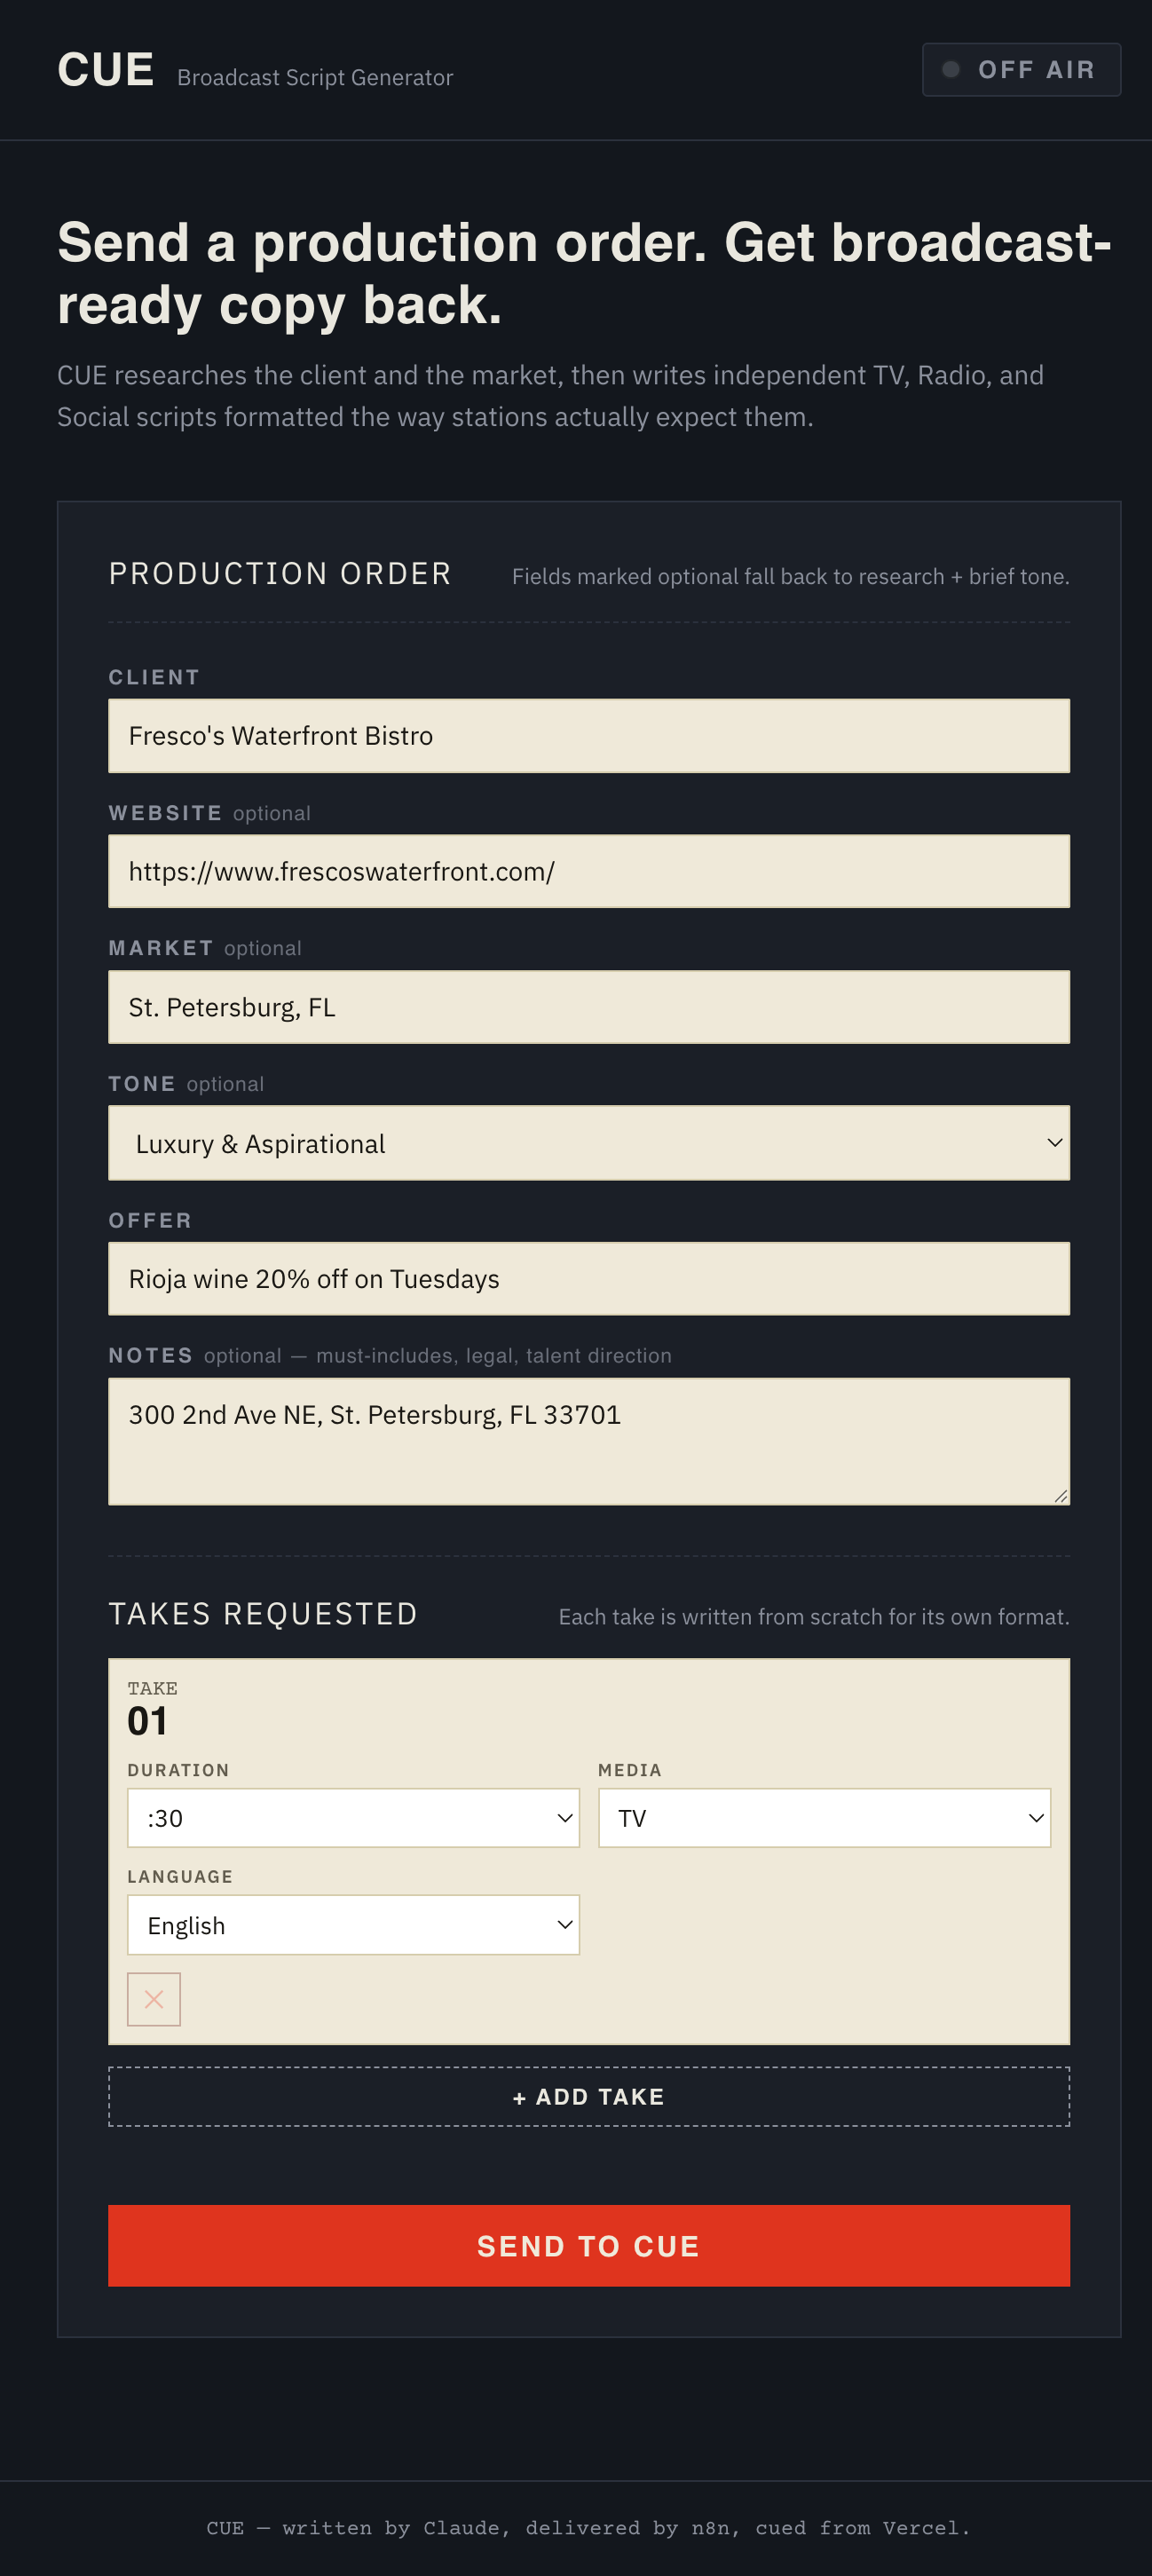This screenshot has width=1152, height=2576.
Task: Click the OFF AIR status indicator
Action: pyautogui.click(x=1021, y=70)
